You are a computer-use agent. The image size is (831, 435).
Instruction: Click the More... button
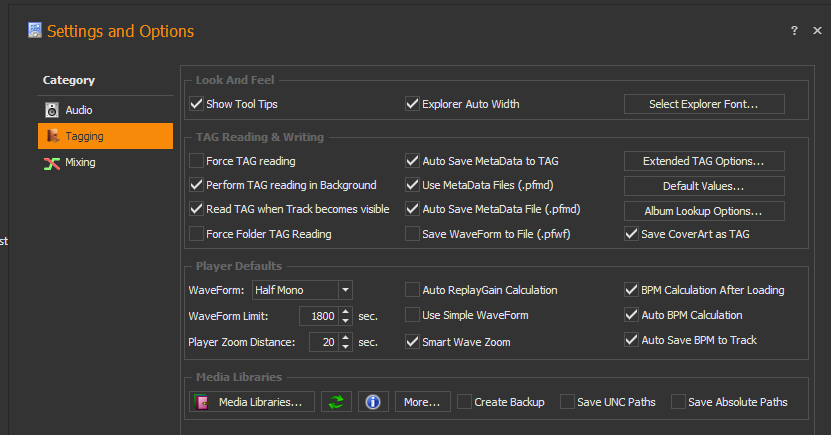click(422, 402)
